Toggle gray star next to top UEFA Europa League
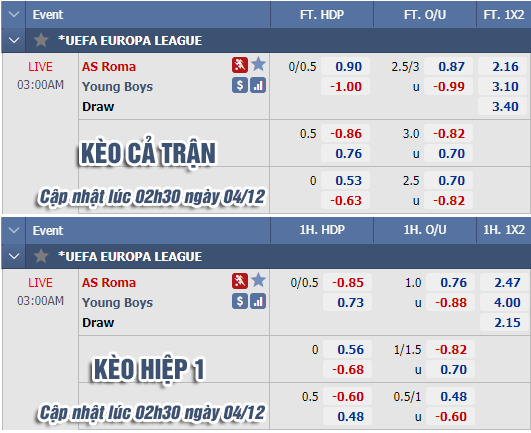Screen dimensions: 531x433 tap(41, 40)
